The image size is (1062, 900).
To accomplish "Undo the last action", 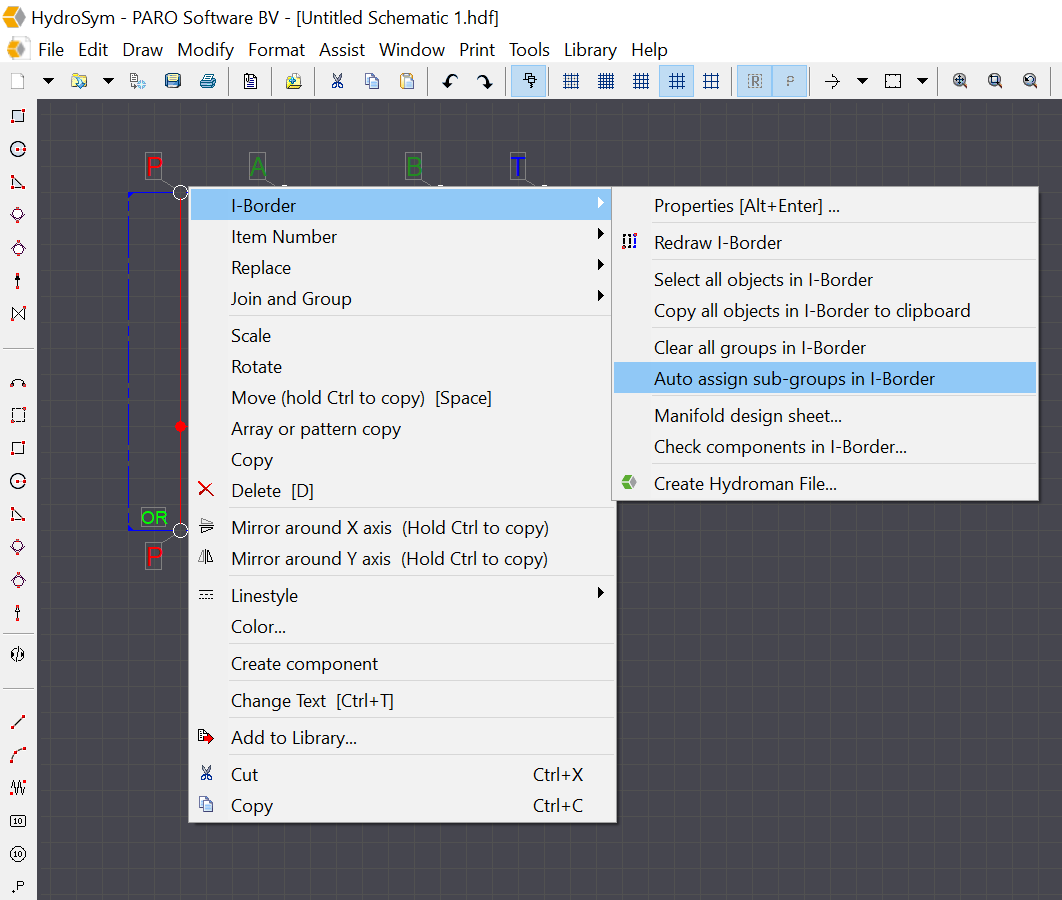I will point(450,81).
